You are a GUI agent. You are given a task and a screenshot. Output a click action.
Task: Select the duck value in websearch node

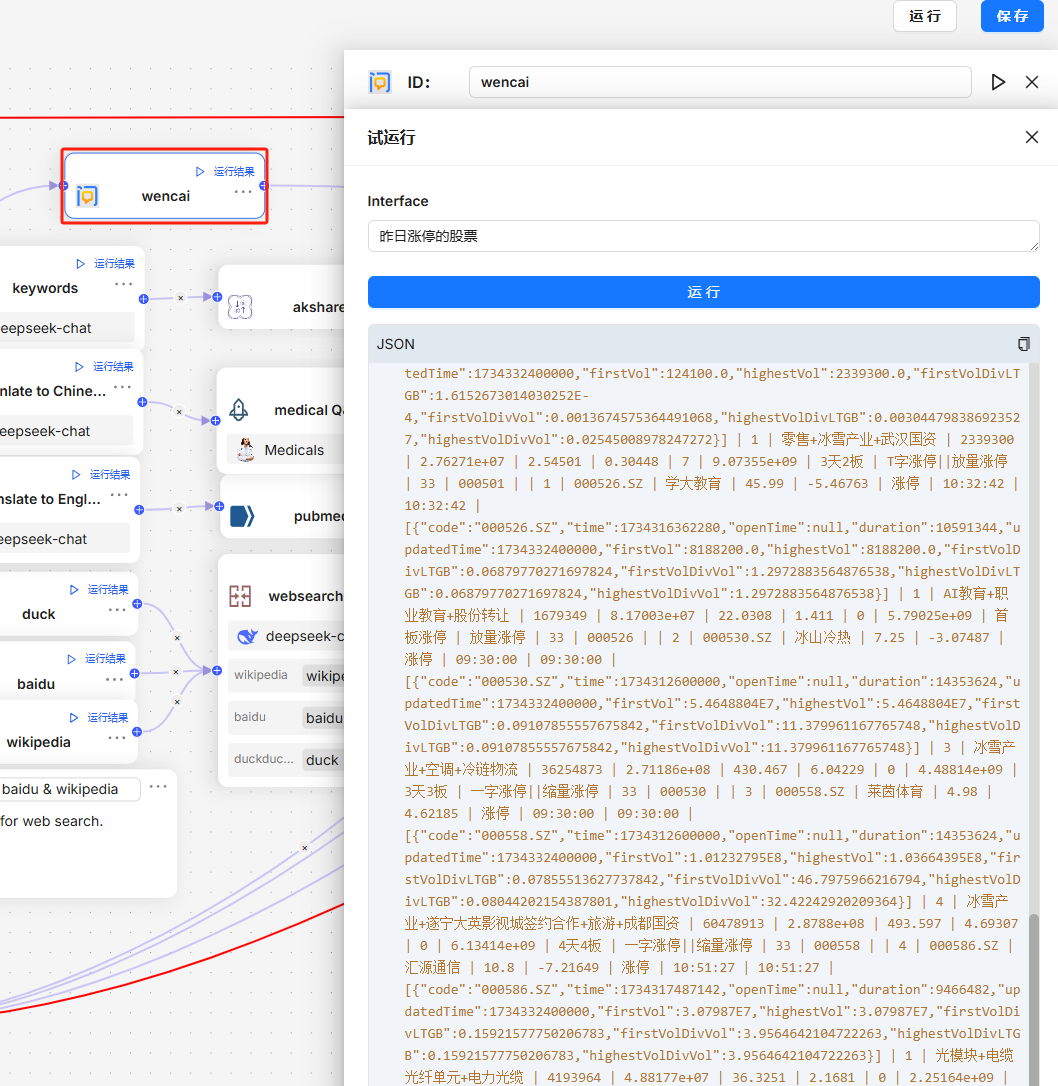[323, 760]
